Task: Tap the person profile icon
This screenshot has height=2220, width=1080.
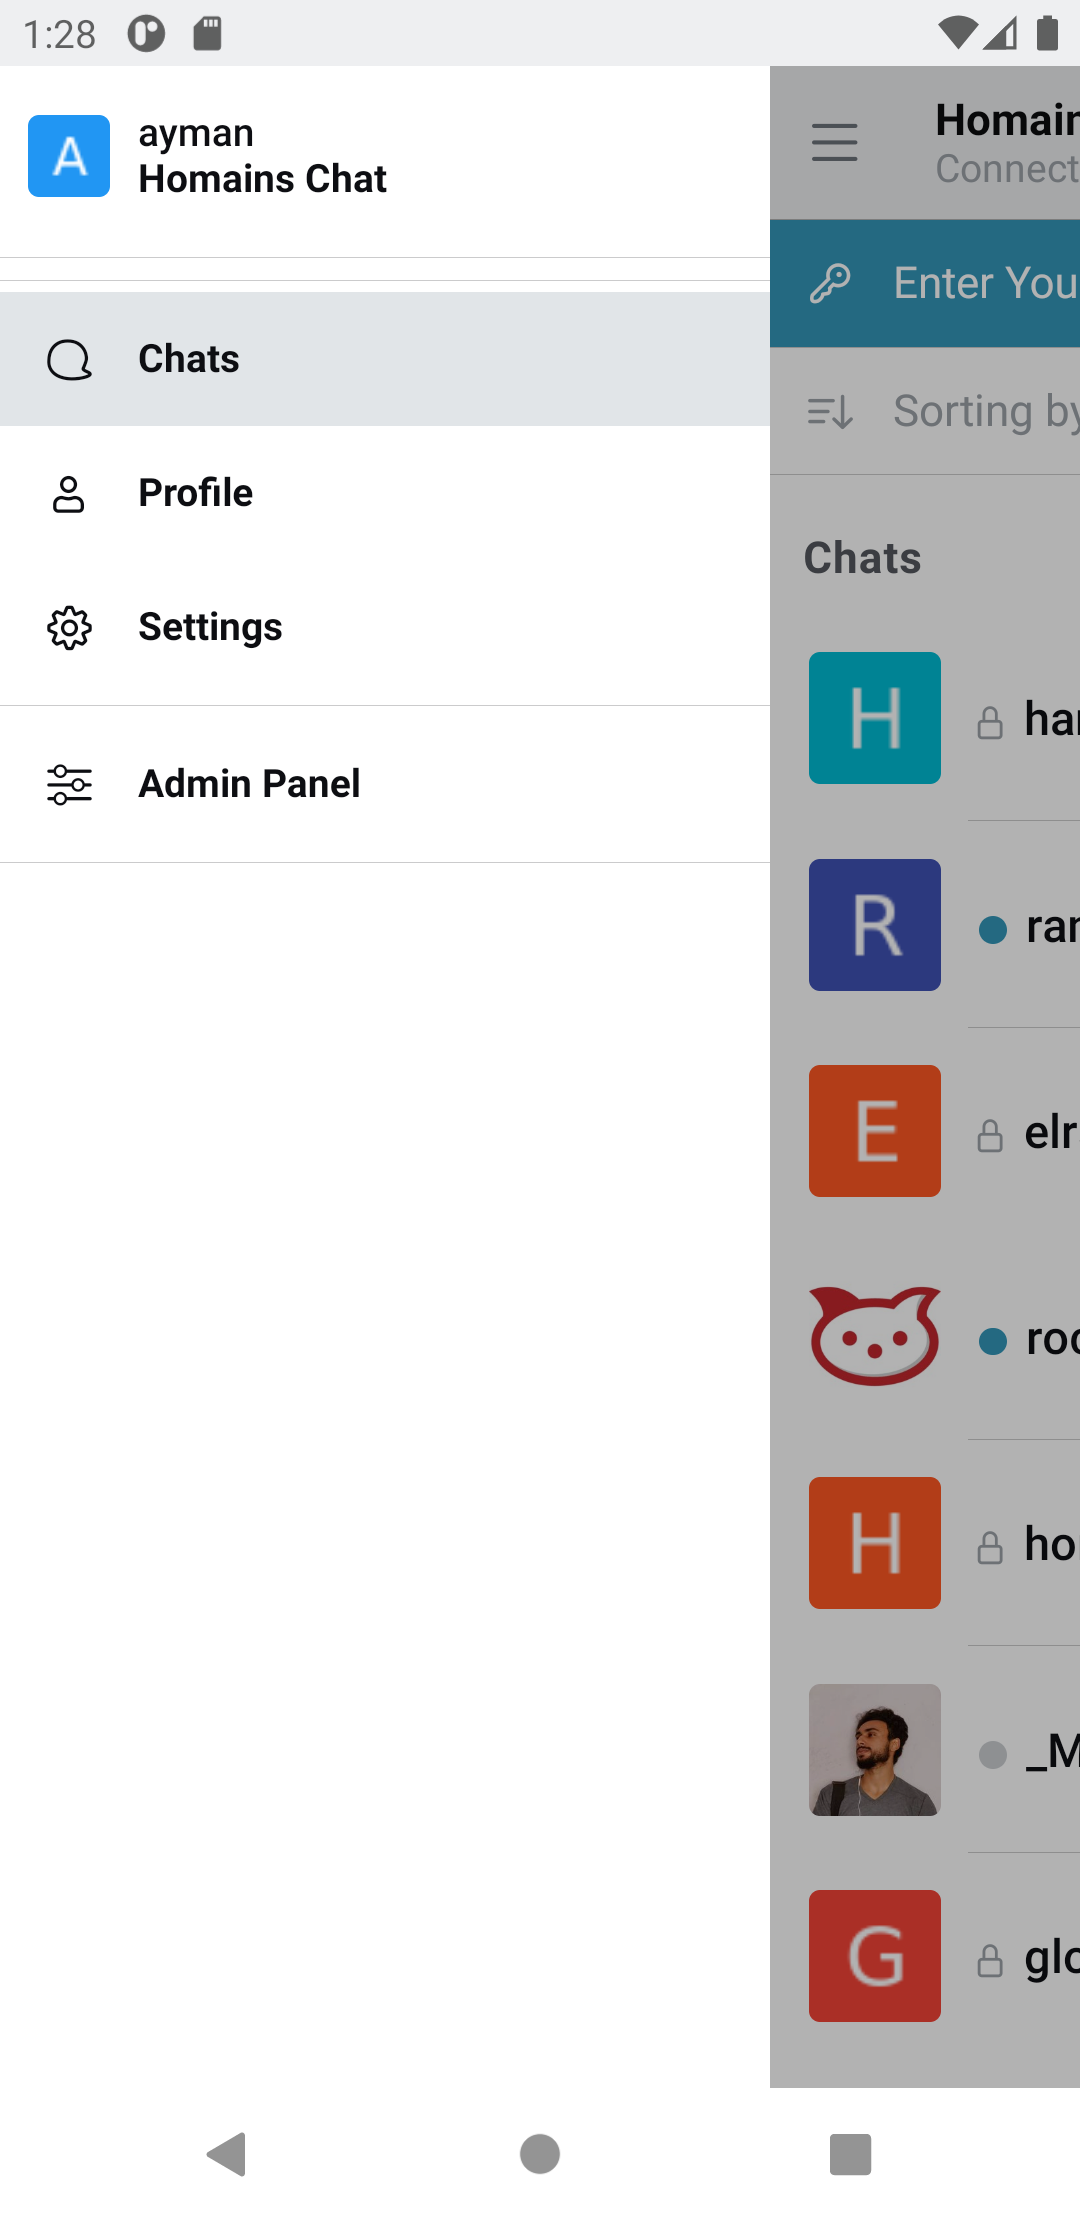Action: (69, 494)
